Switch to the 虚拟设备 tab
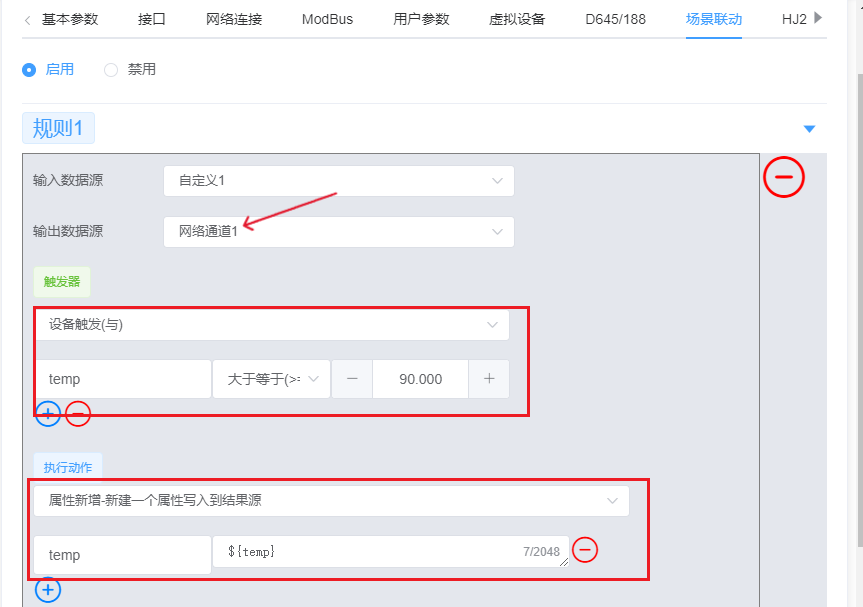The height and width of the screenshot is (607, 863). (x=517, y=19)
